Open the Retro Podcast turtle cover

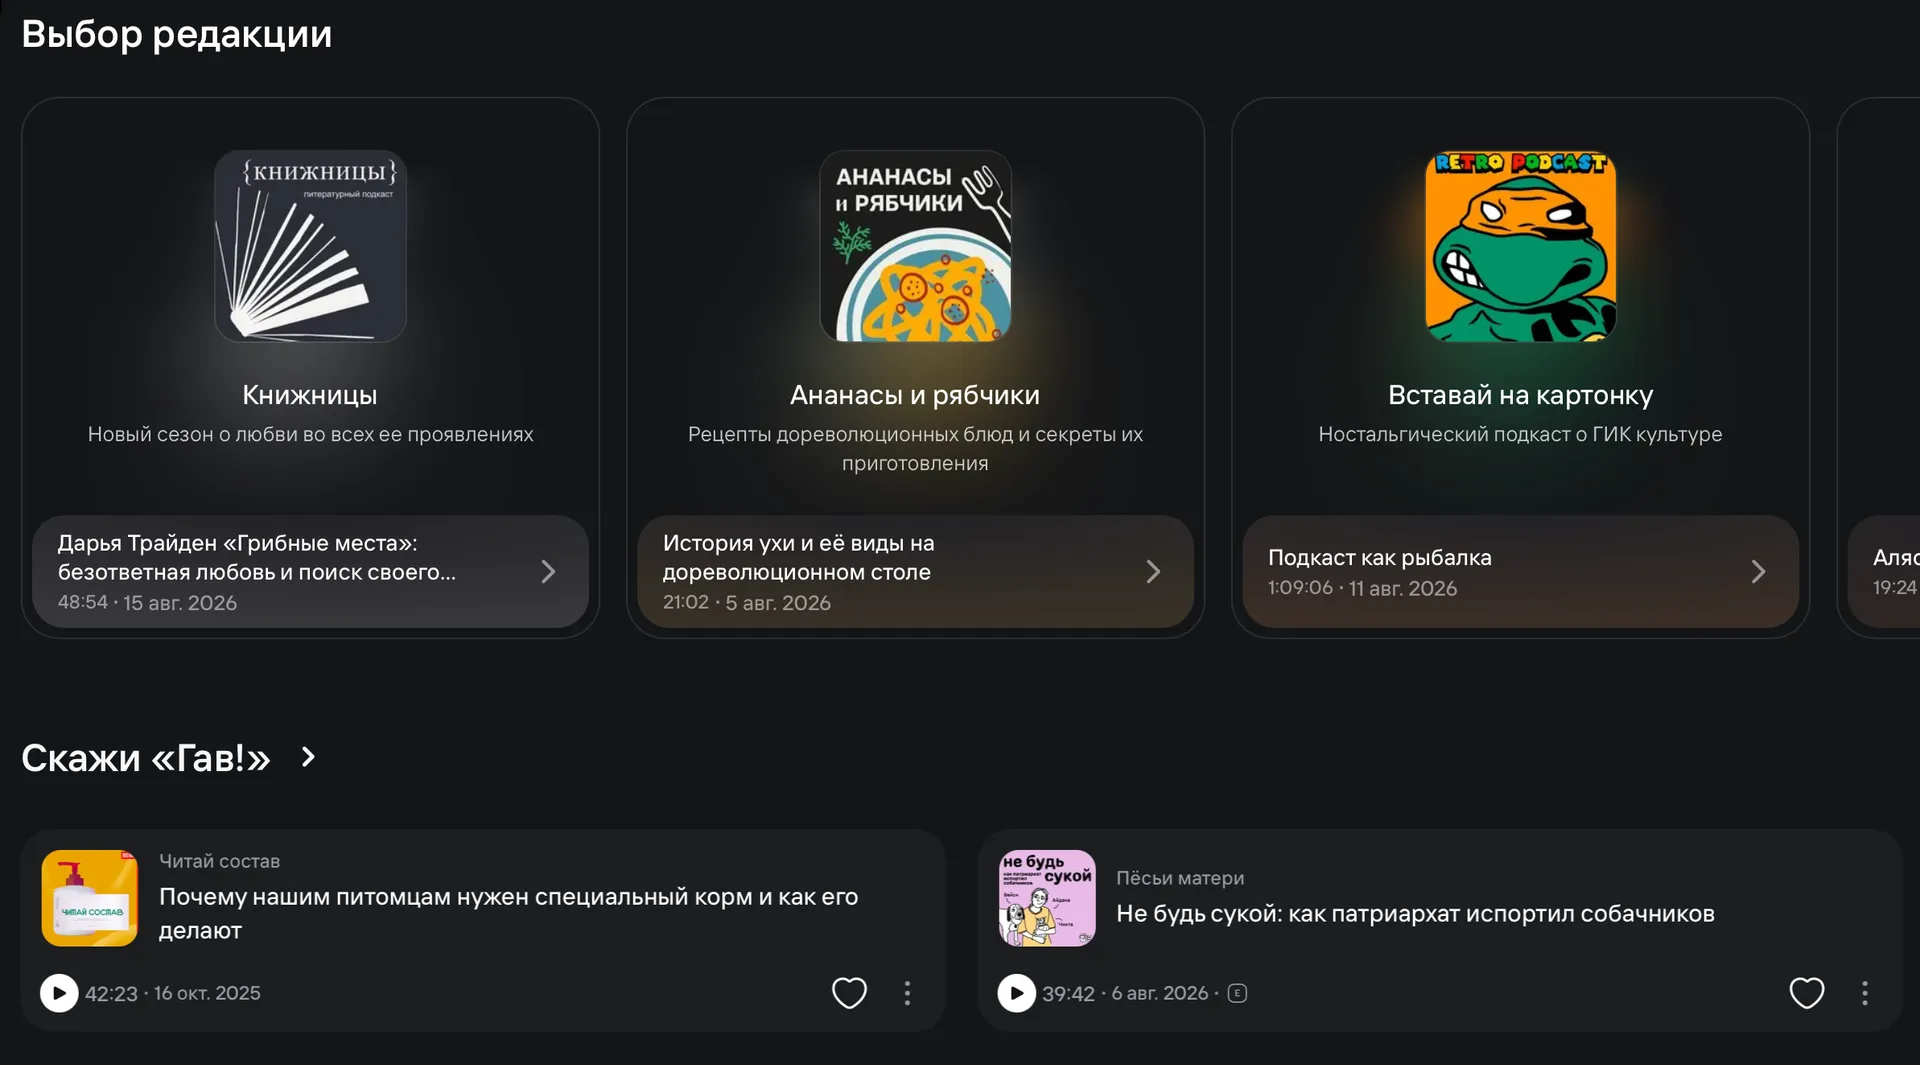(1520, 246)
